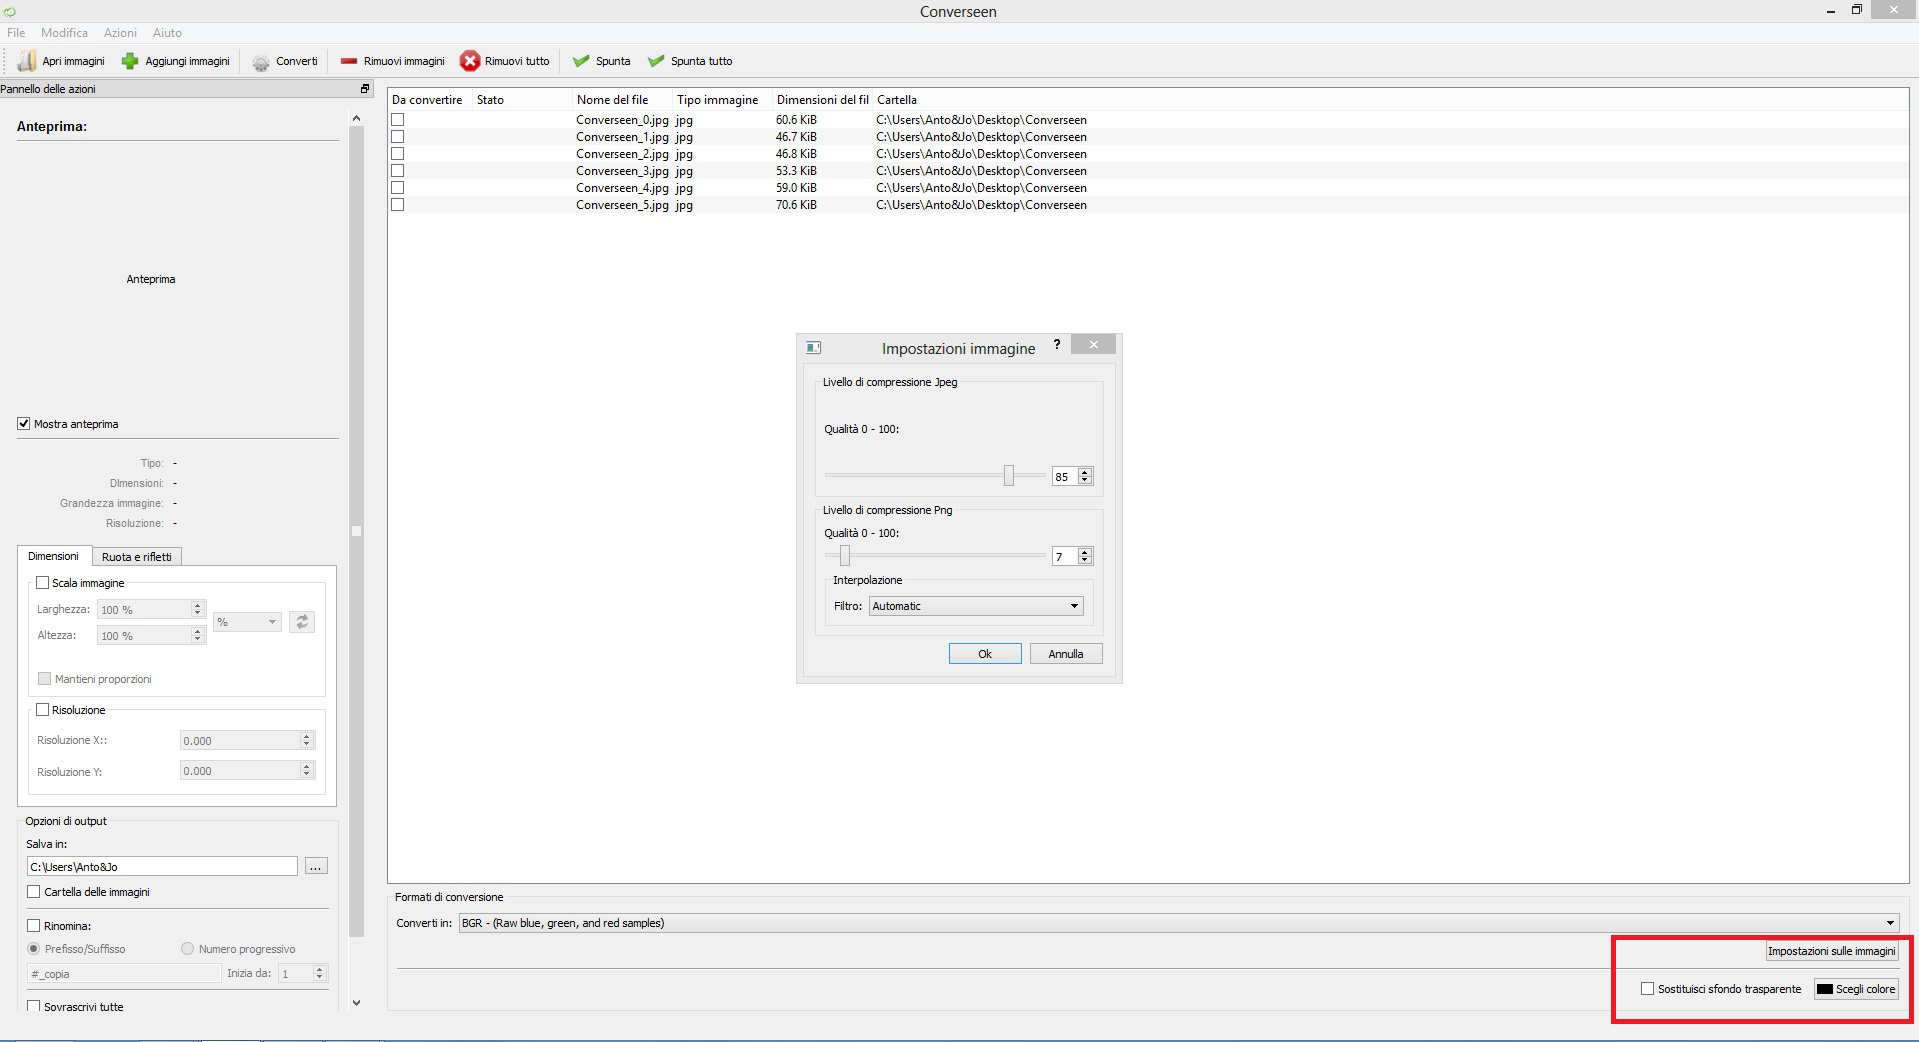1919x1042 pixels.
Task: Select the Prefisso/Suffisso radio button
Action: click(x=34, y=949)
